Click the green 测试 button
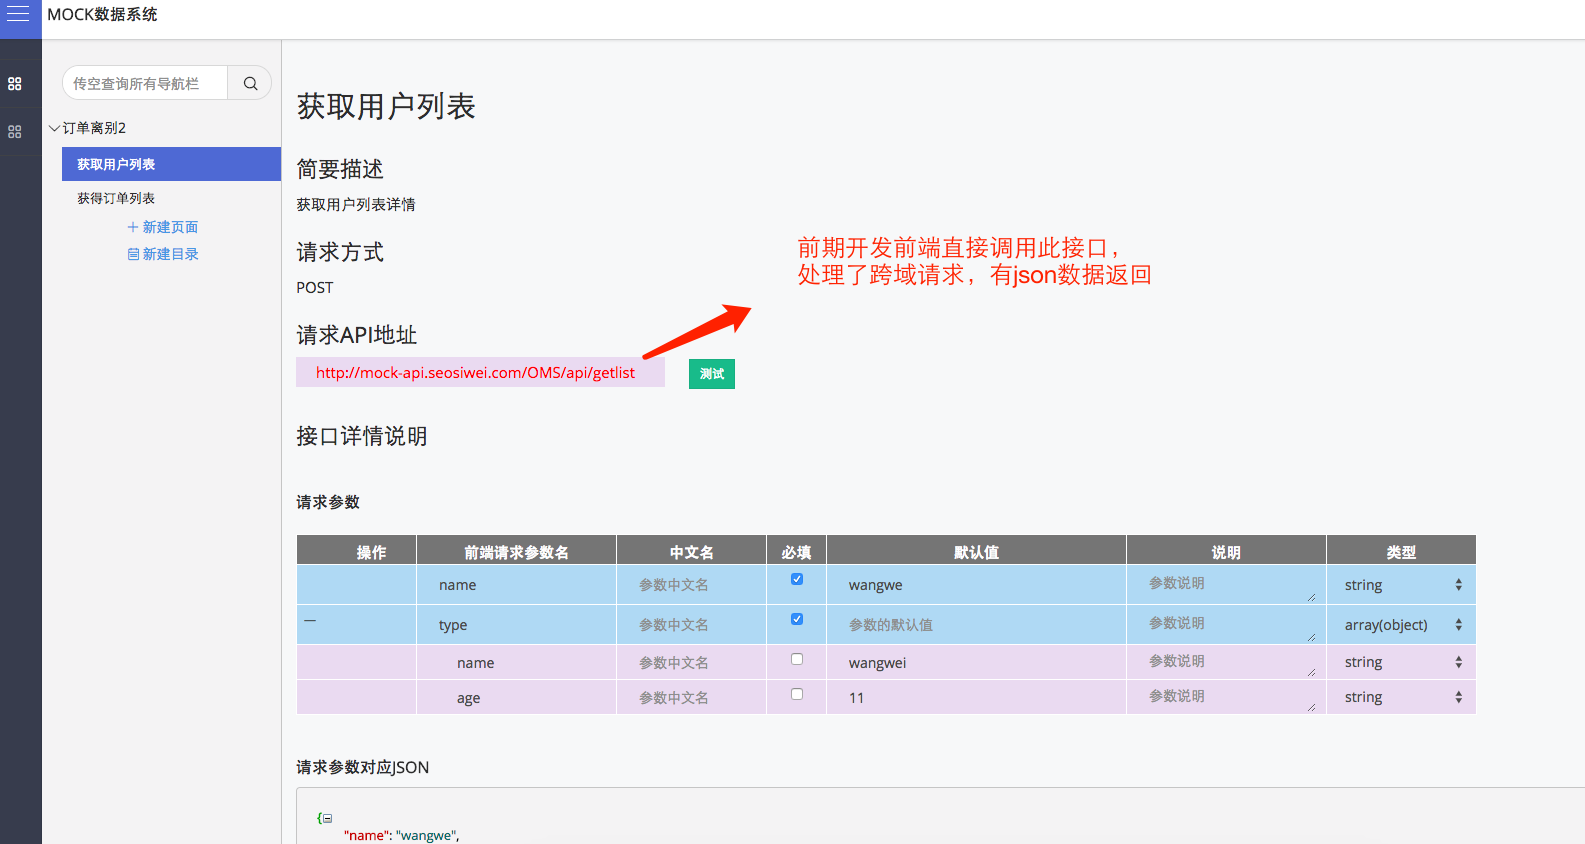The image size is (1585, 844). pos(712,374)
